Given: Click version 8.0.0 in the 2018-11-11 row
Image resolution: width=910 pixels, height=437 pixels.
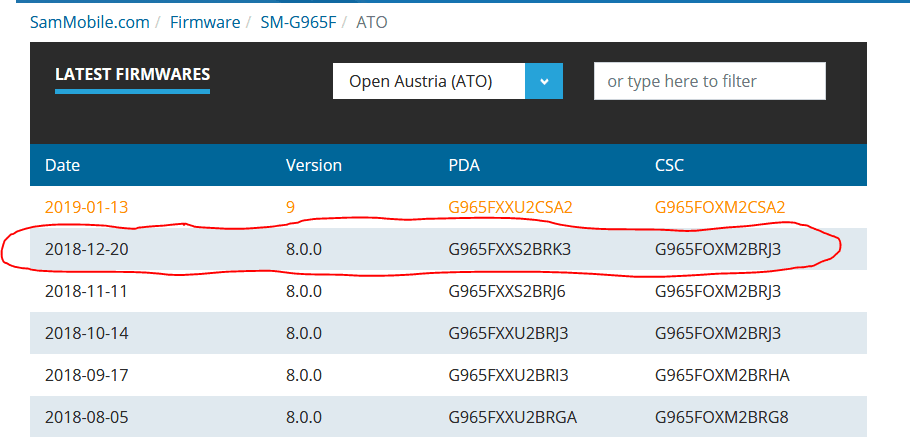Looking at the screenshot, I should 304,291.
